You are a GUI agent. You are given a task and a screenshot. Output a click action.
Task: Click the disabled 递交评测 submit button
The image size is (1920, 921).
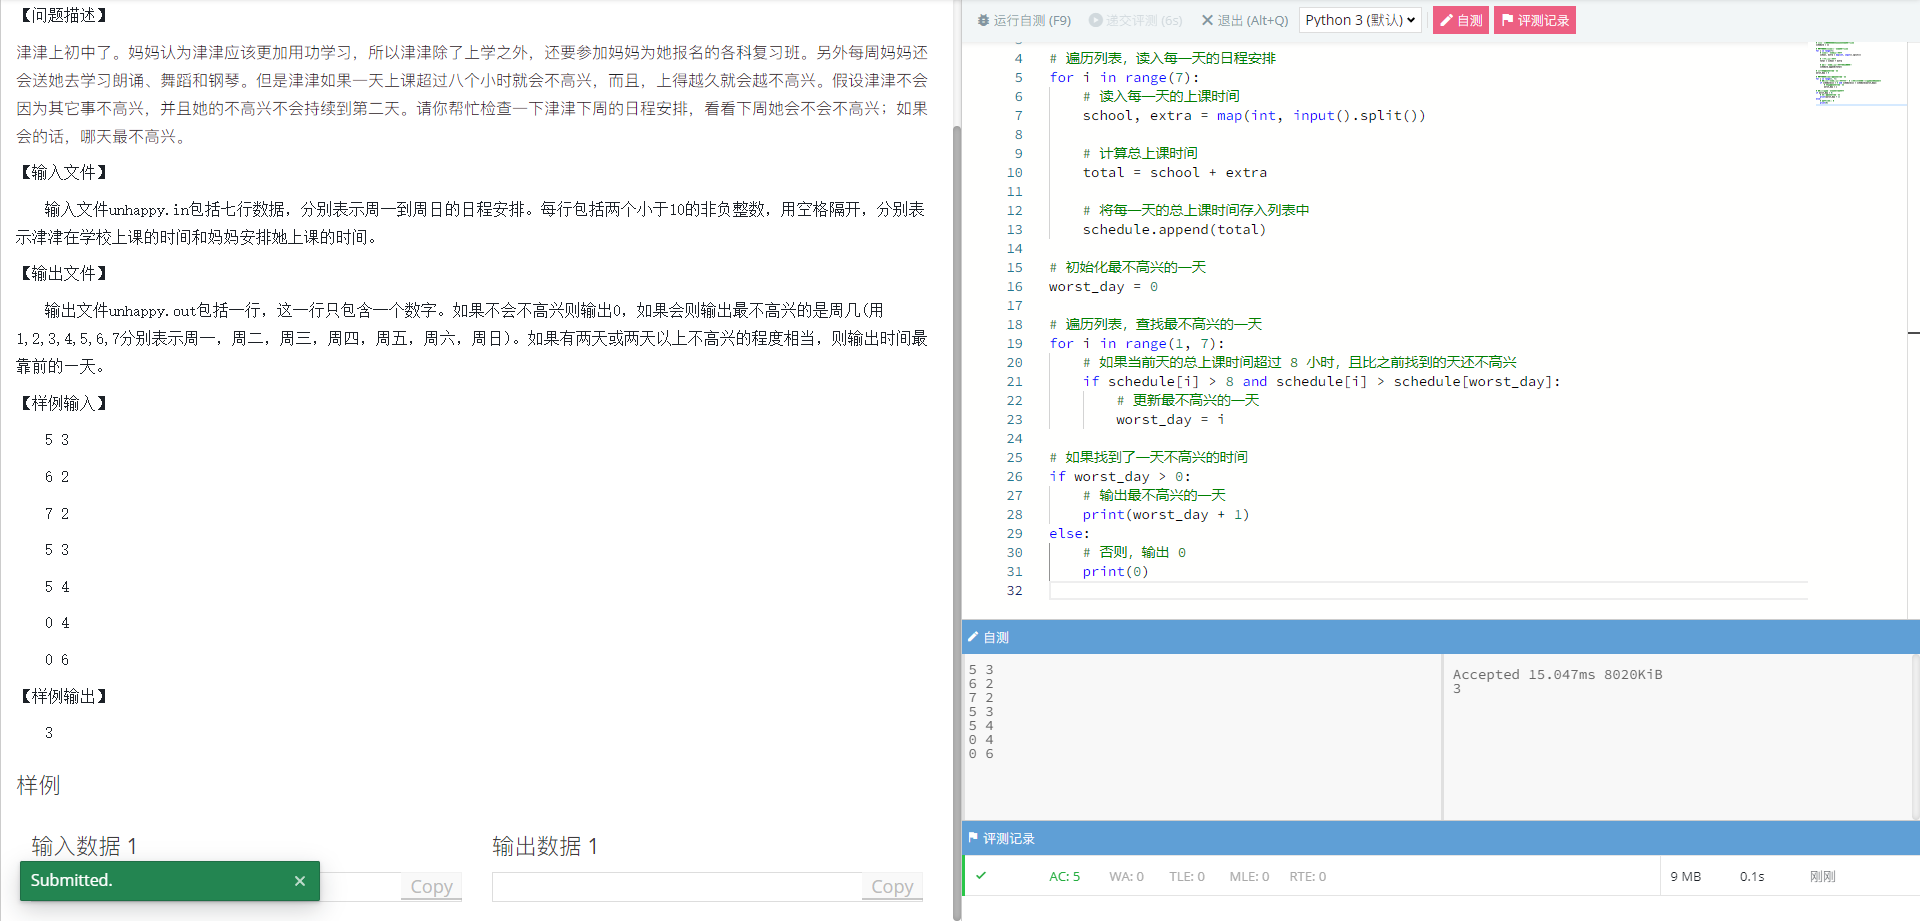1136,20
